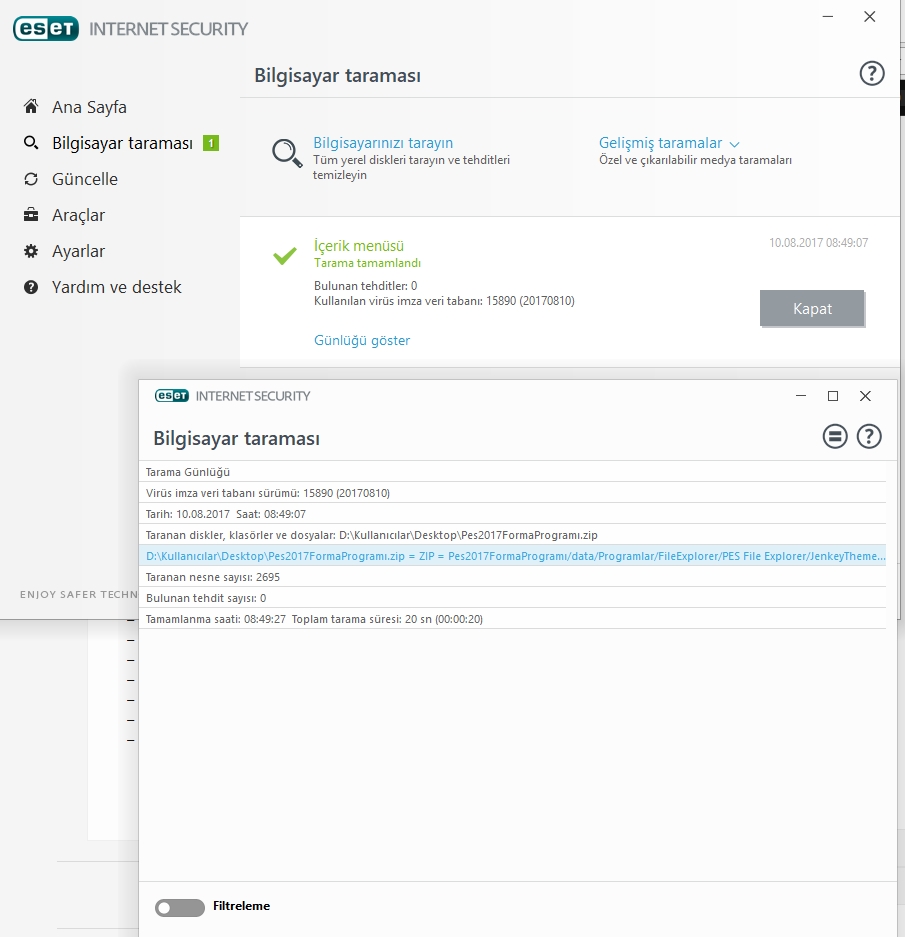905x937 pixels.
Task: Open the Güncelle update section
Action: (x=85, y=179)
